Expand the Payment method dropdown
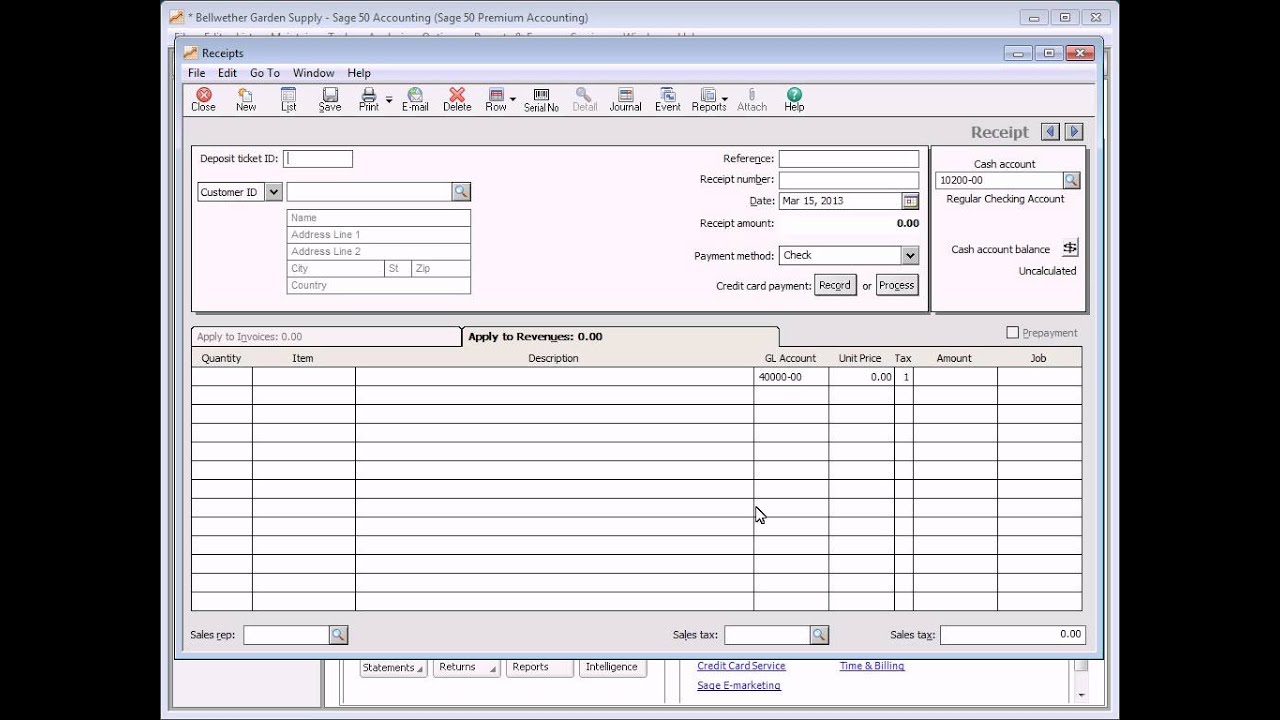1280x720 pixels. click(909, 255)
